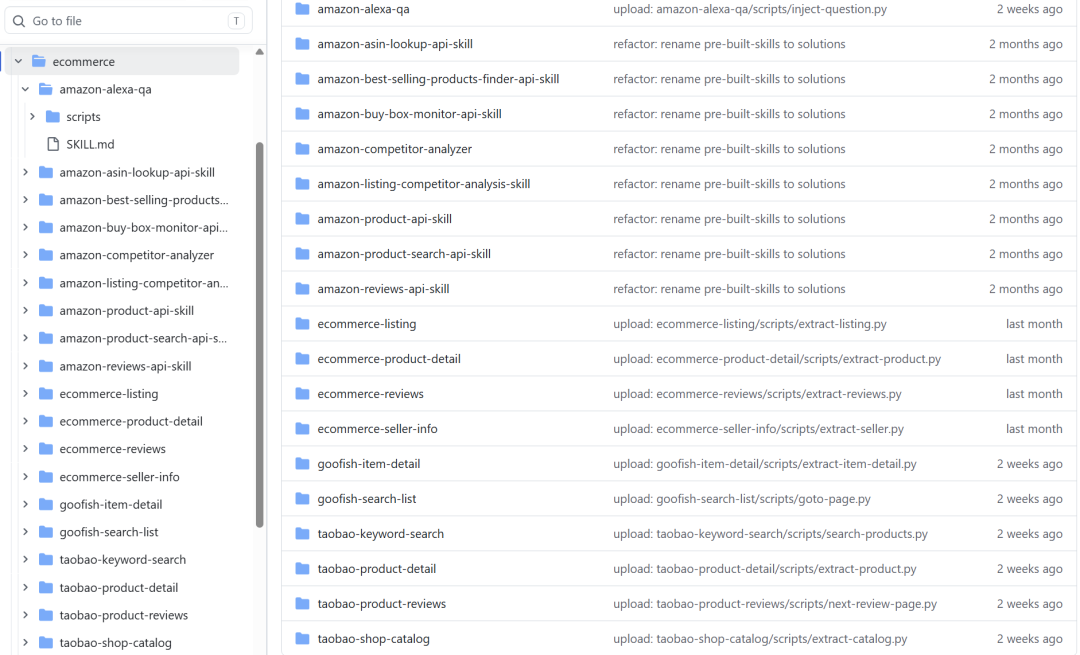Open refactor commit message in amazon-reviews-api-skill row
This screenshot has height=655, width=1080.
pyautogui.click(x=729, y=289)
